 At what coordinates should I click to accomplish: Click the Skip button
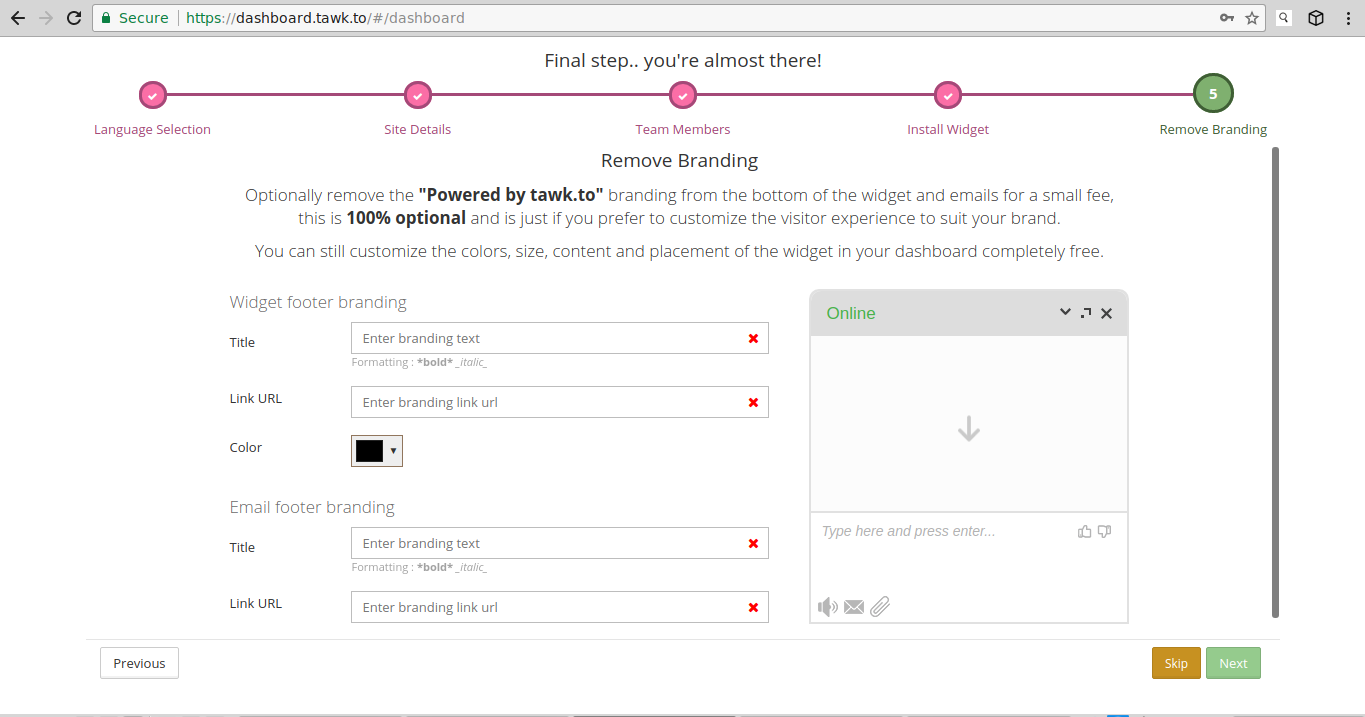click(x=1176, y=663)
